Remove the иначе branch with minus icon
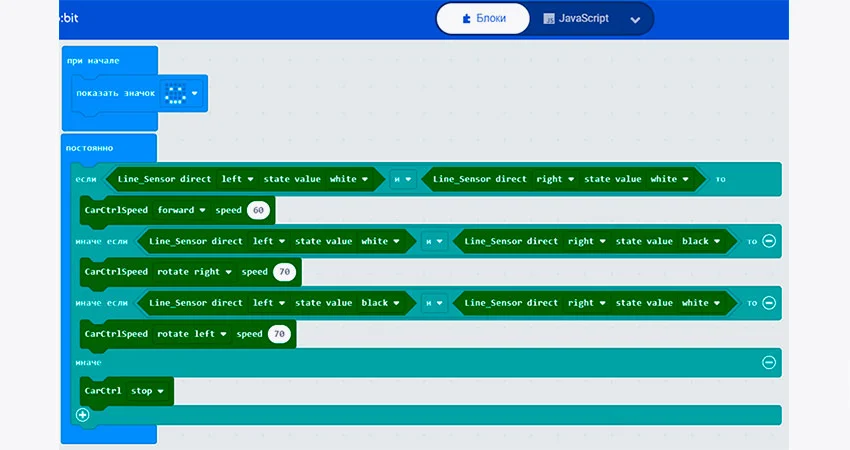Viewport: 850px width, 450px height. 768,362
